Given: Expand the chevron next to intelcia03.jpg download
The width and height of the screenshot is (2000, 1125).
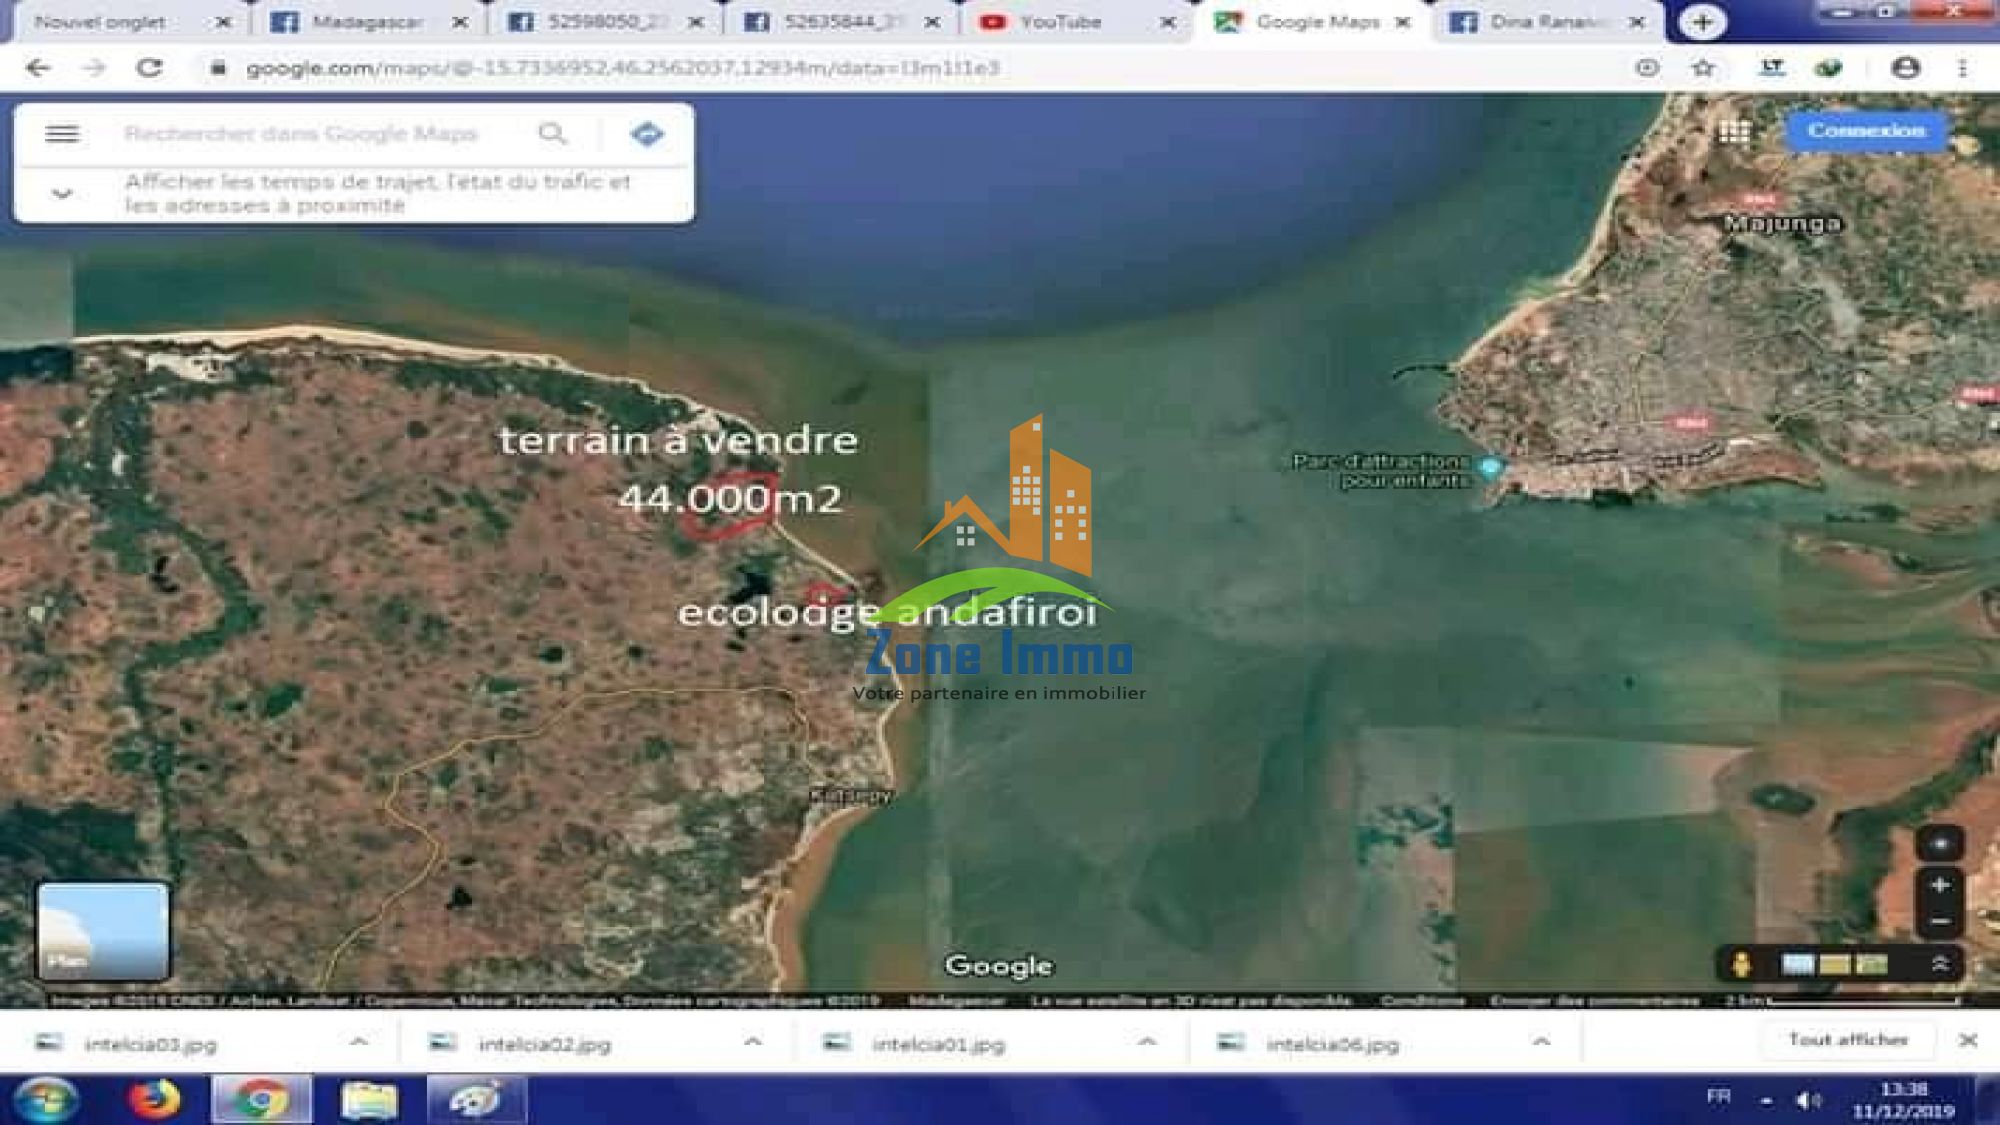Looking at the screenshot, I should pos(357,1043).
